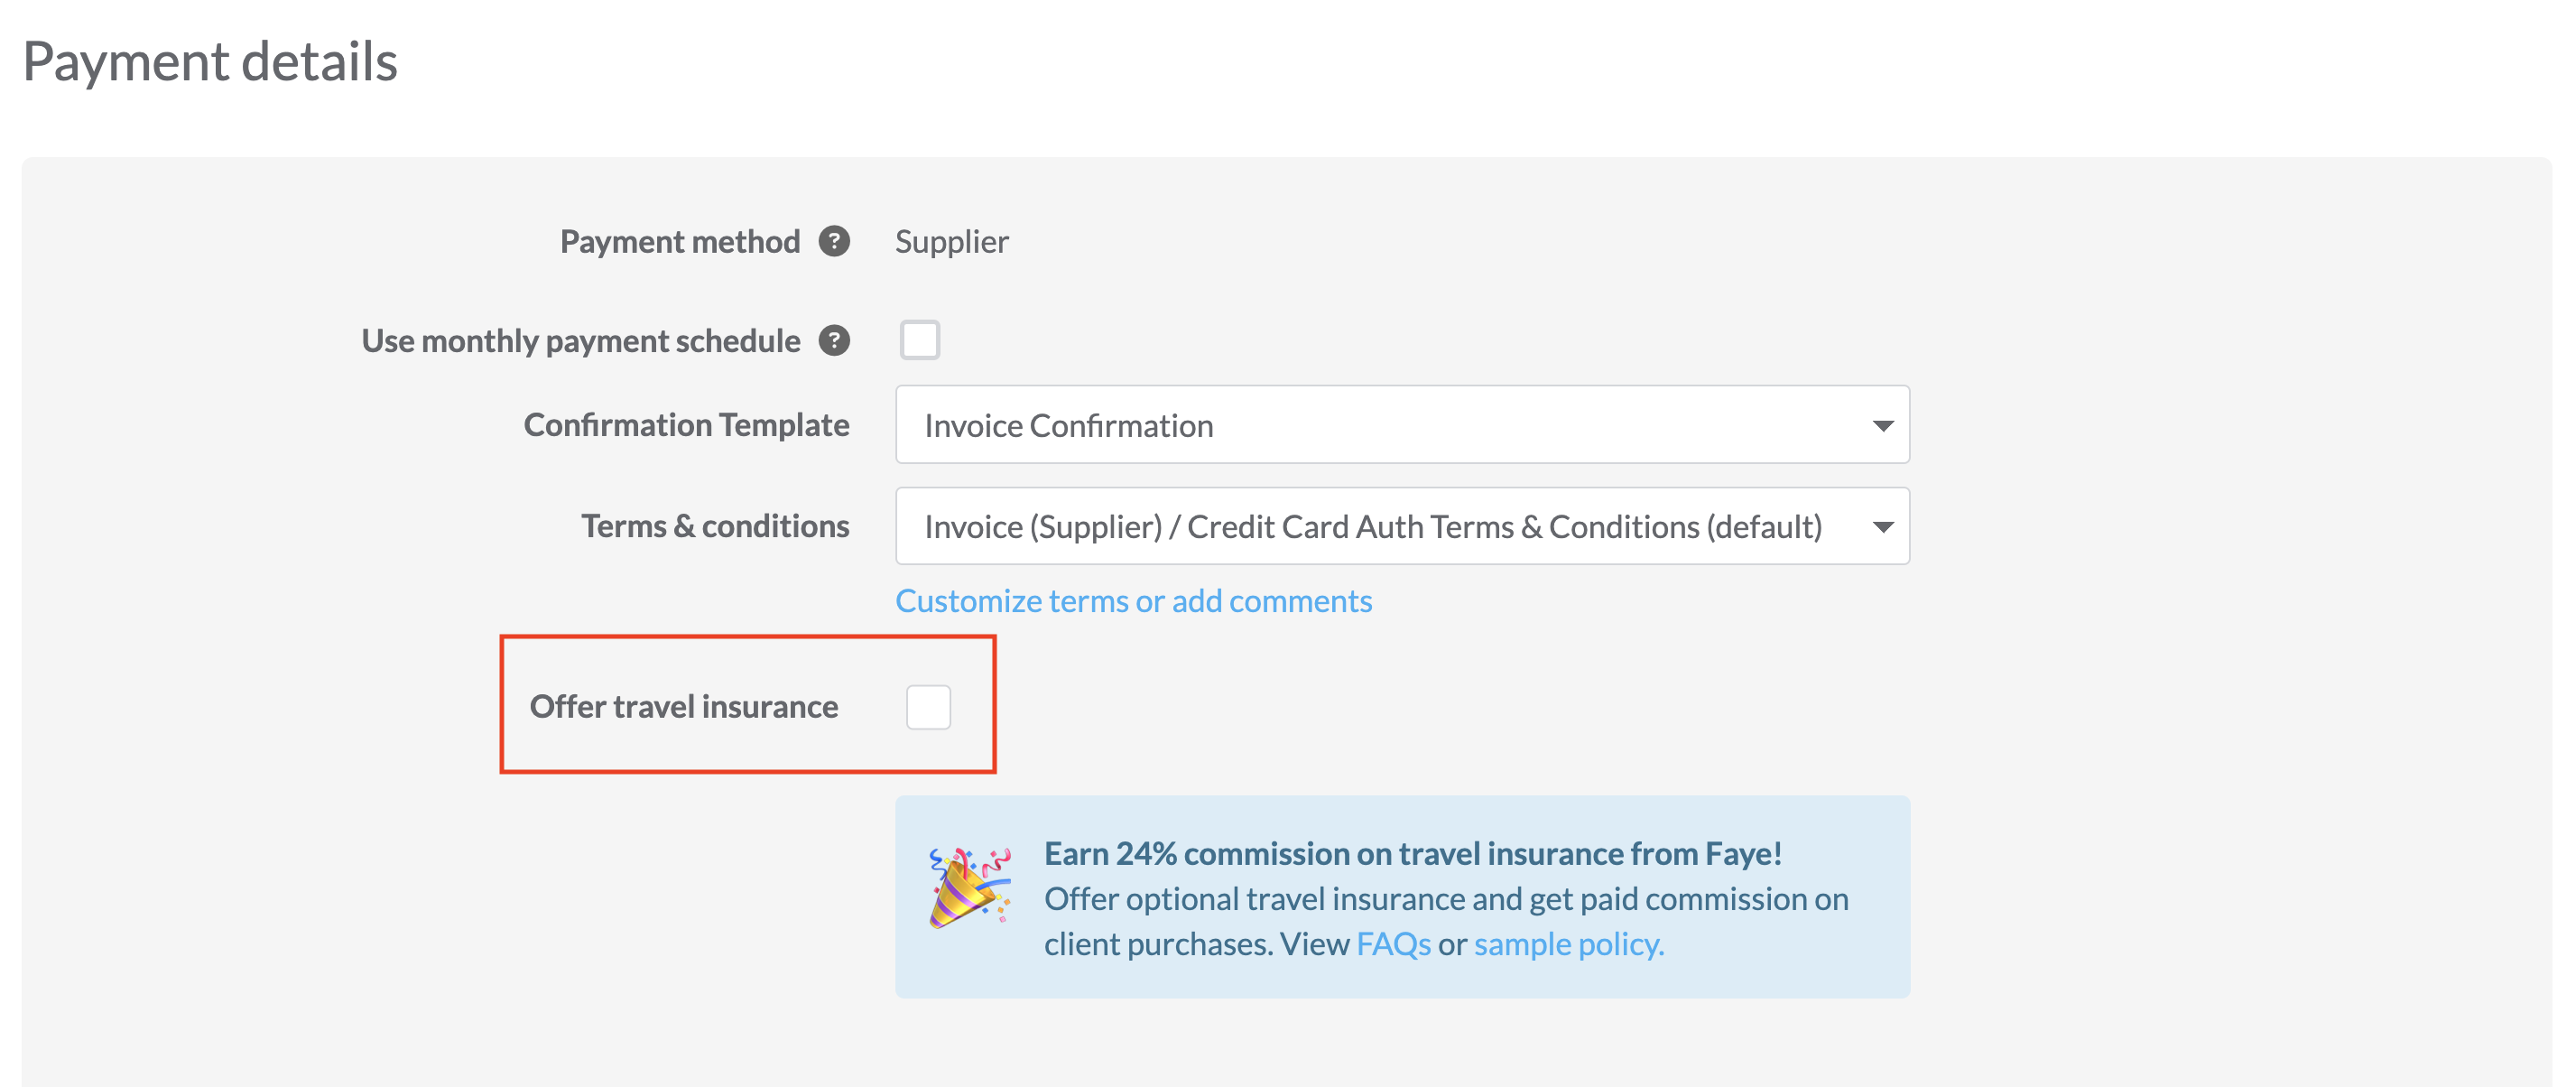The image size is (2576, 1087).
Task: Open the FAQs link
Action: click(1393, 944)
